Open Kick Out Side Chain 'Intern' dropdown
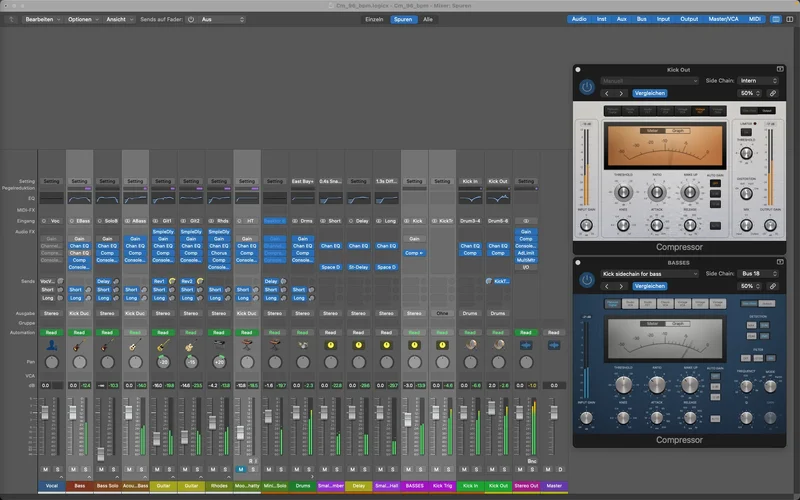 pyautogui.click(x=758, y=81)
